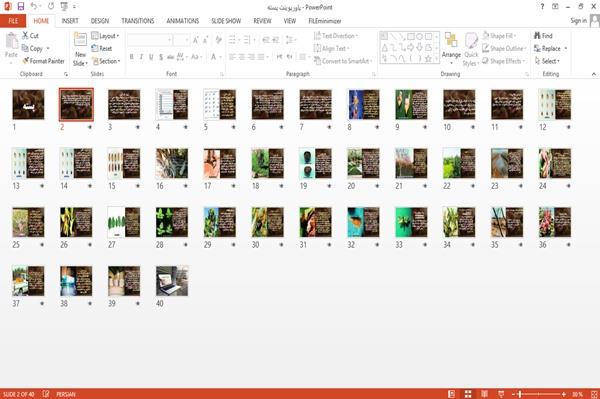Switch to the REVIEW tab

pyautogui.click(x=262, y=21)
